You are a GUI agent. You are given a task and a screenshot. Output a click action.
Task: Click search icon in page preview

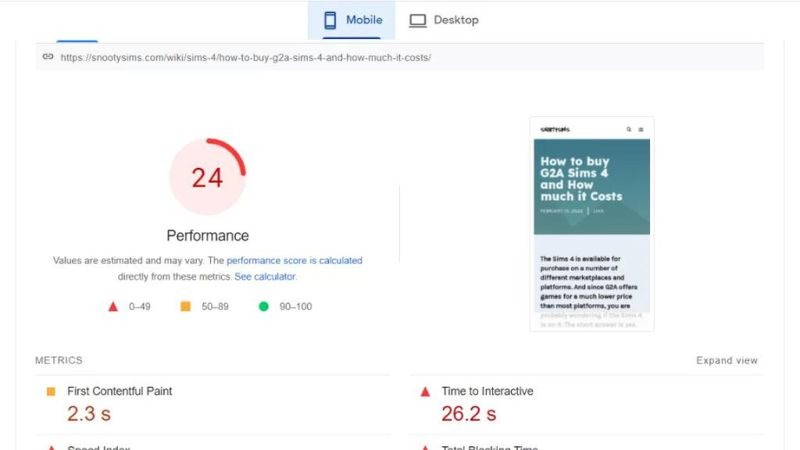point(629,130)
